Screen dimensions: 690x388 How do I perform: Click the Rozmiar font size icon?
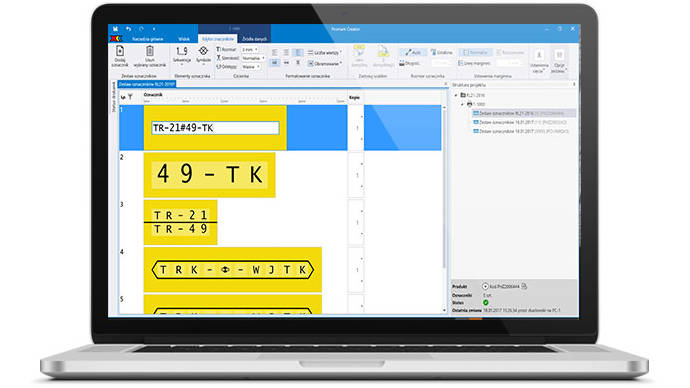tap(218, 49)
